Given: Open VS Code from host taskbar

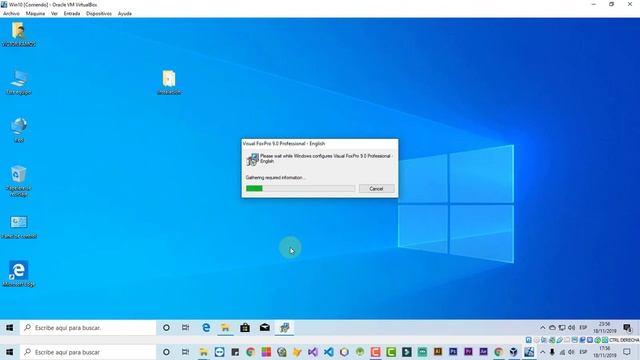Looking at the screenshot, I should pyautogui.click(x=329, y=352).
